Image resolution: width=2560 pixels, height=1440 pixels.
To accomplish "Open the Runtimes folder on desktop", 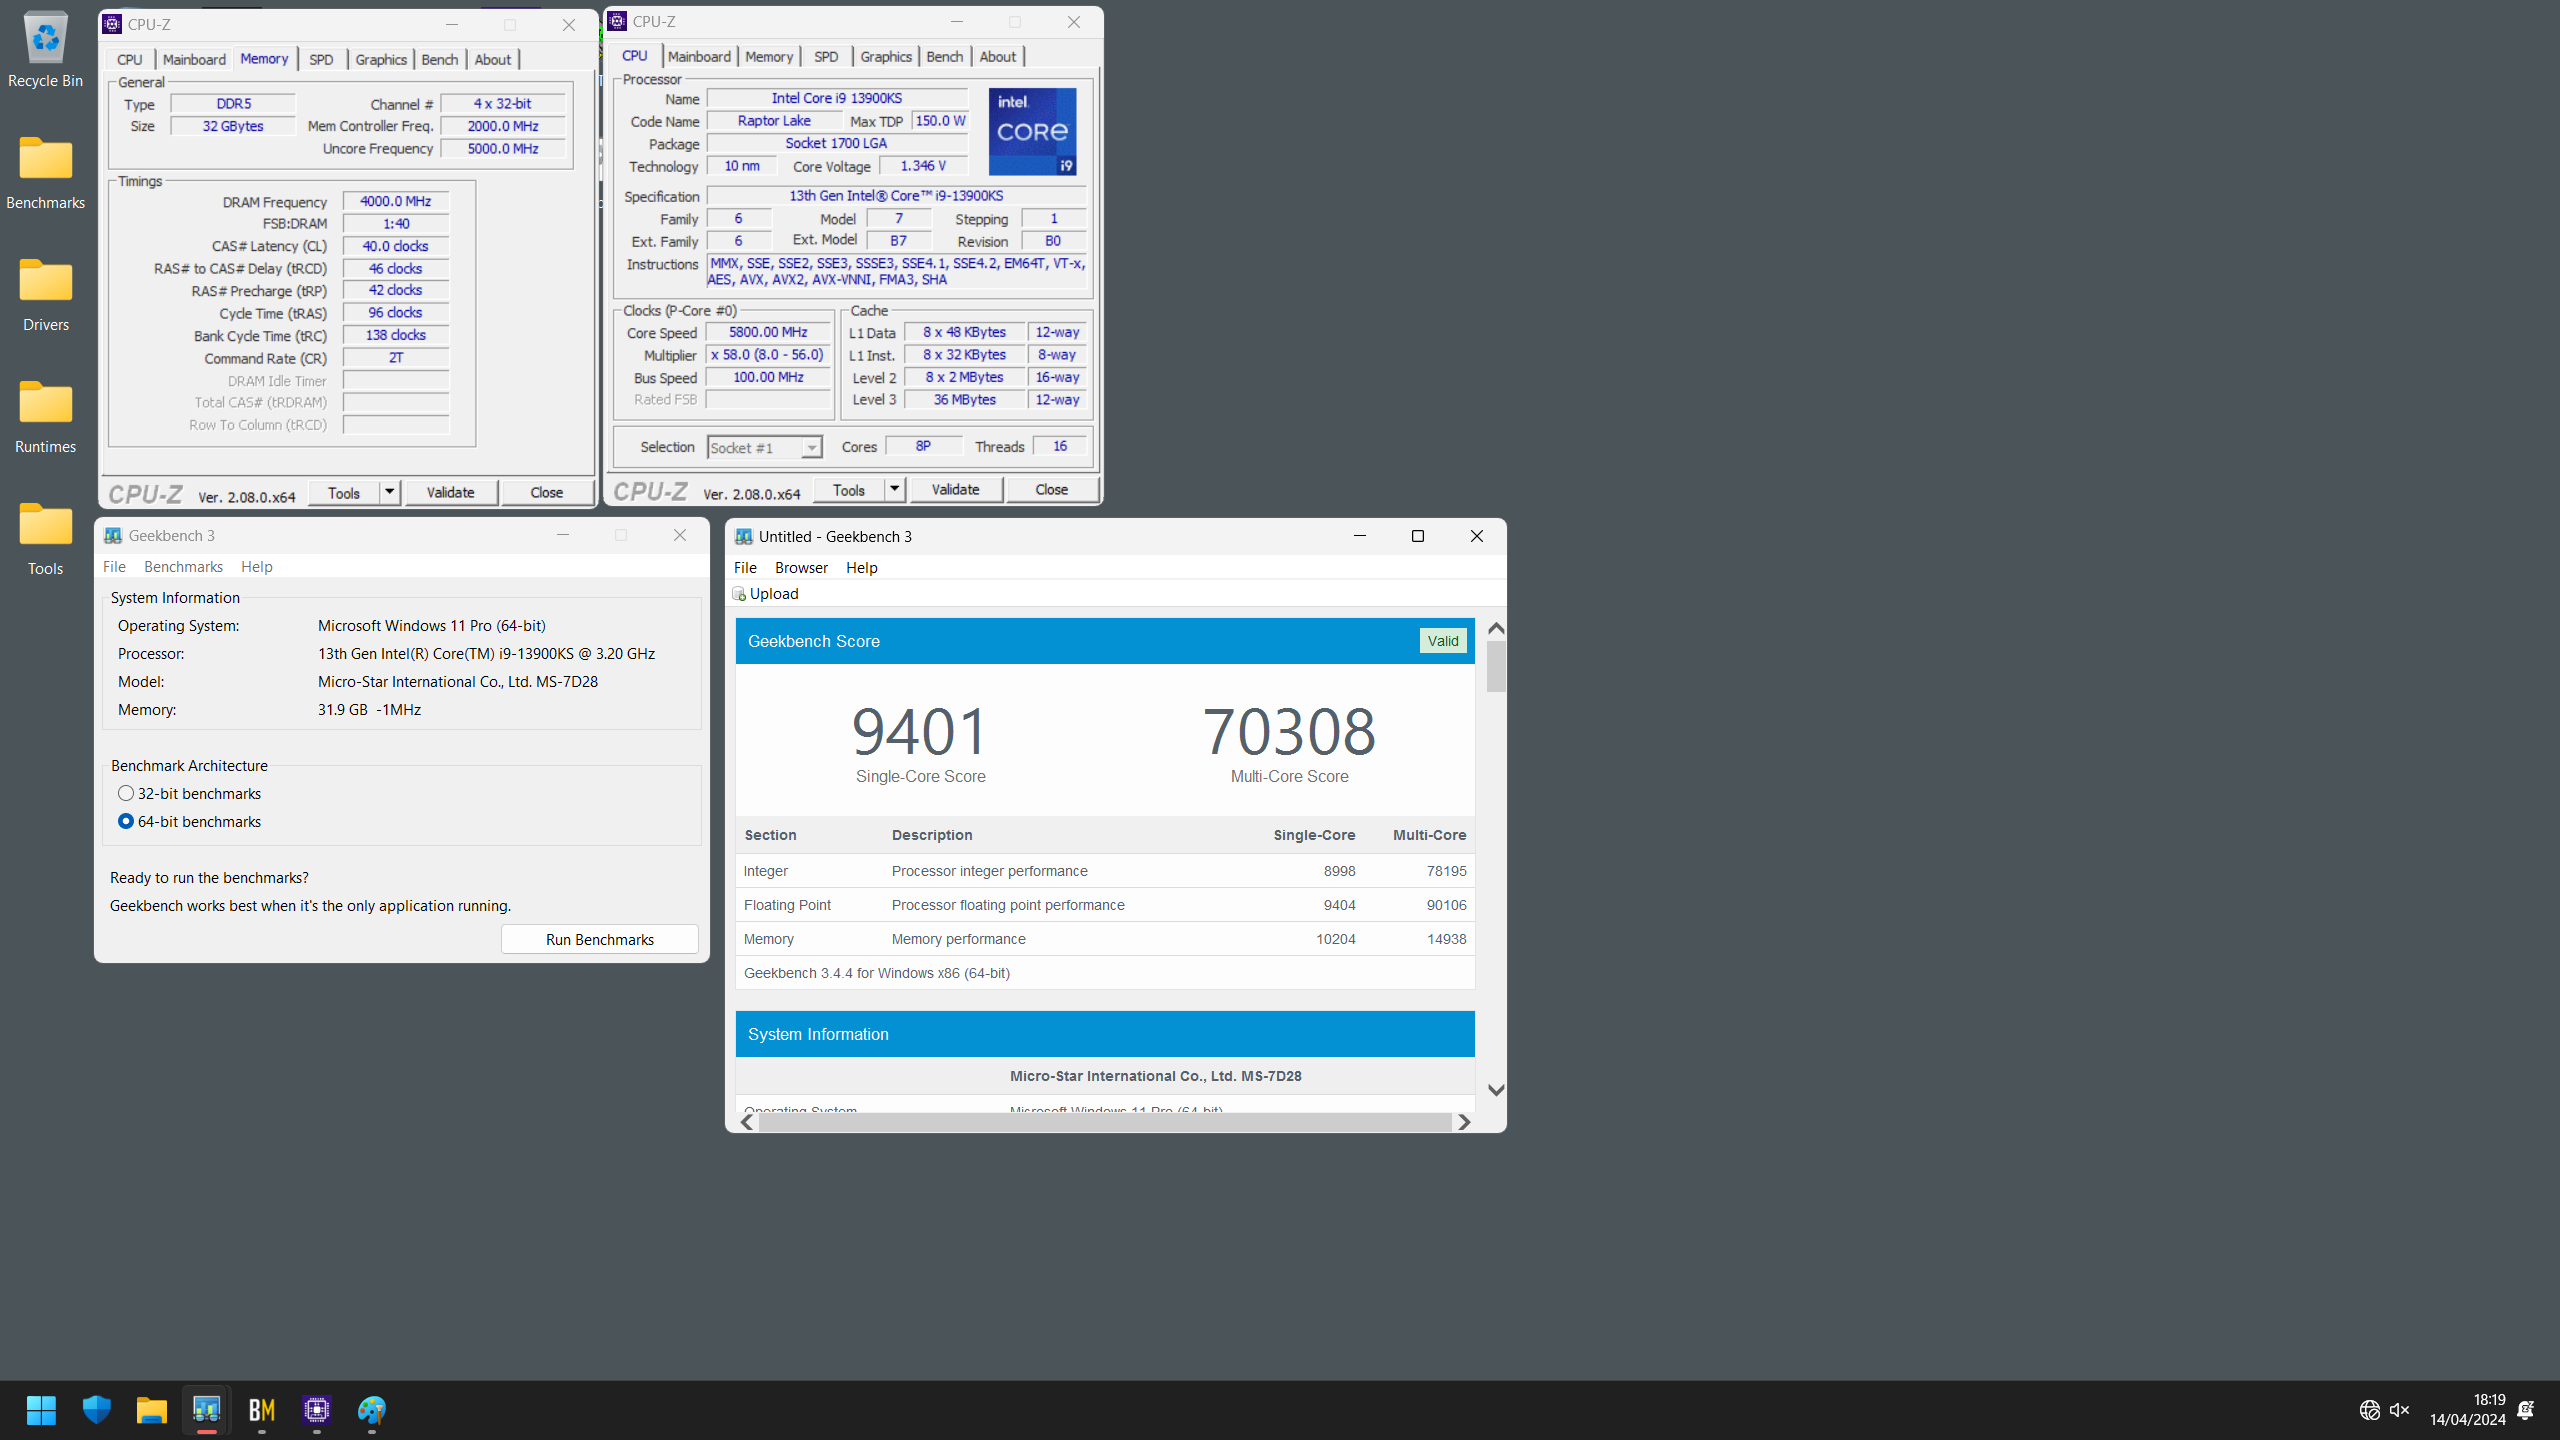I will 45,416.
